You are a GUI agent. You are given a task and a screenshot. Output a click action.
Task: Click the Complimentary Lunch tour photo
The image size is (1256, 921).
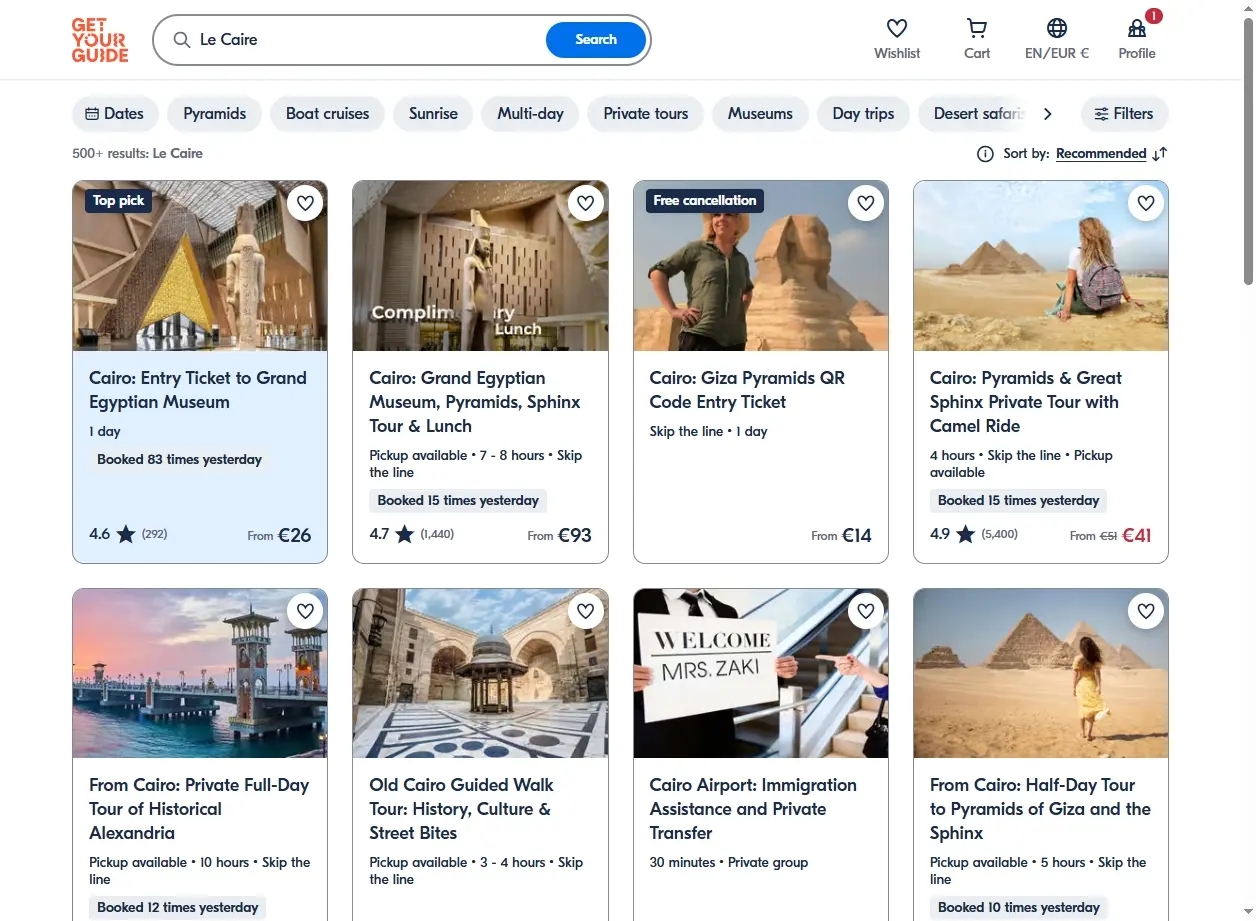480,266
